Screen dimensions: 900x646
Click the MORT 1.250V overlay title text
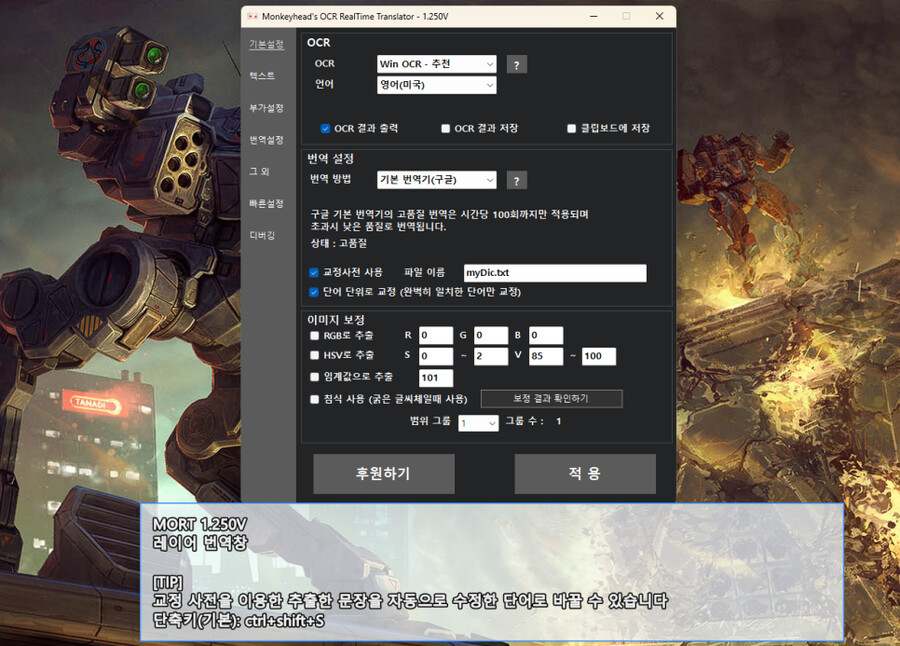click(x=200, y=524)
